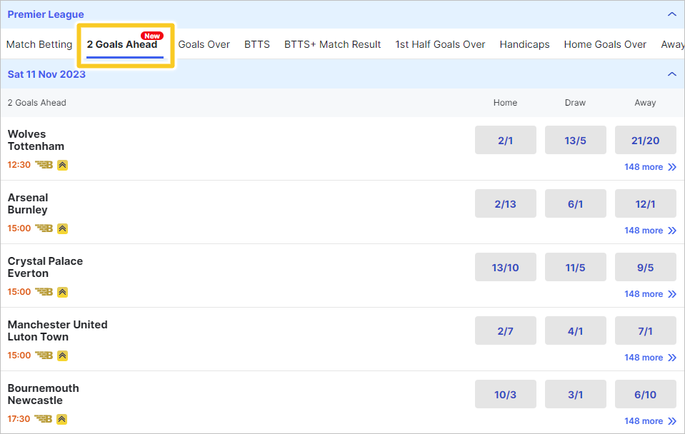The image size is (685, 434).
Task: Click the yellow boost icon under Arsenal Burnley
Action: 62,228
